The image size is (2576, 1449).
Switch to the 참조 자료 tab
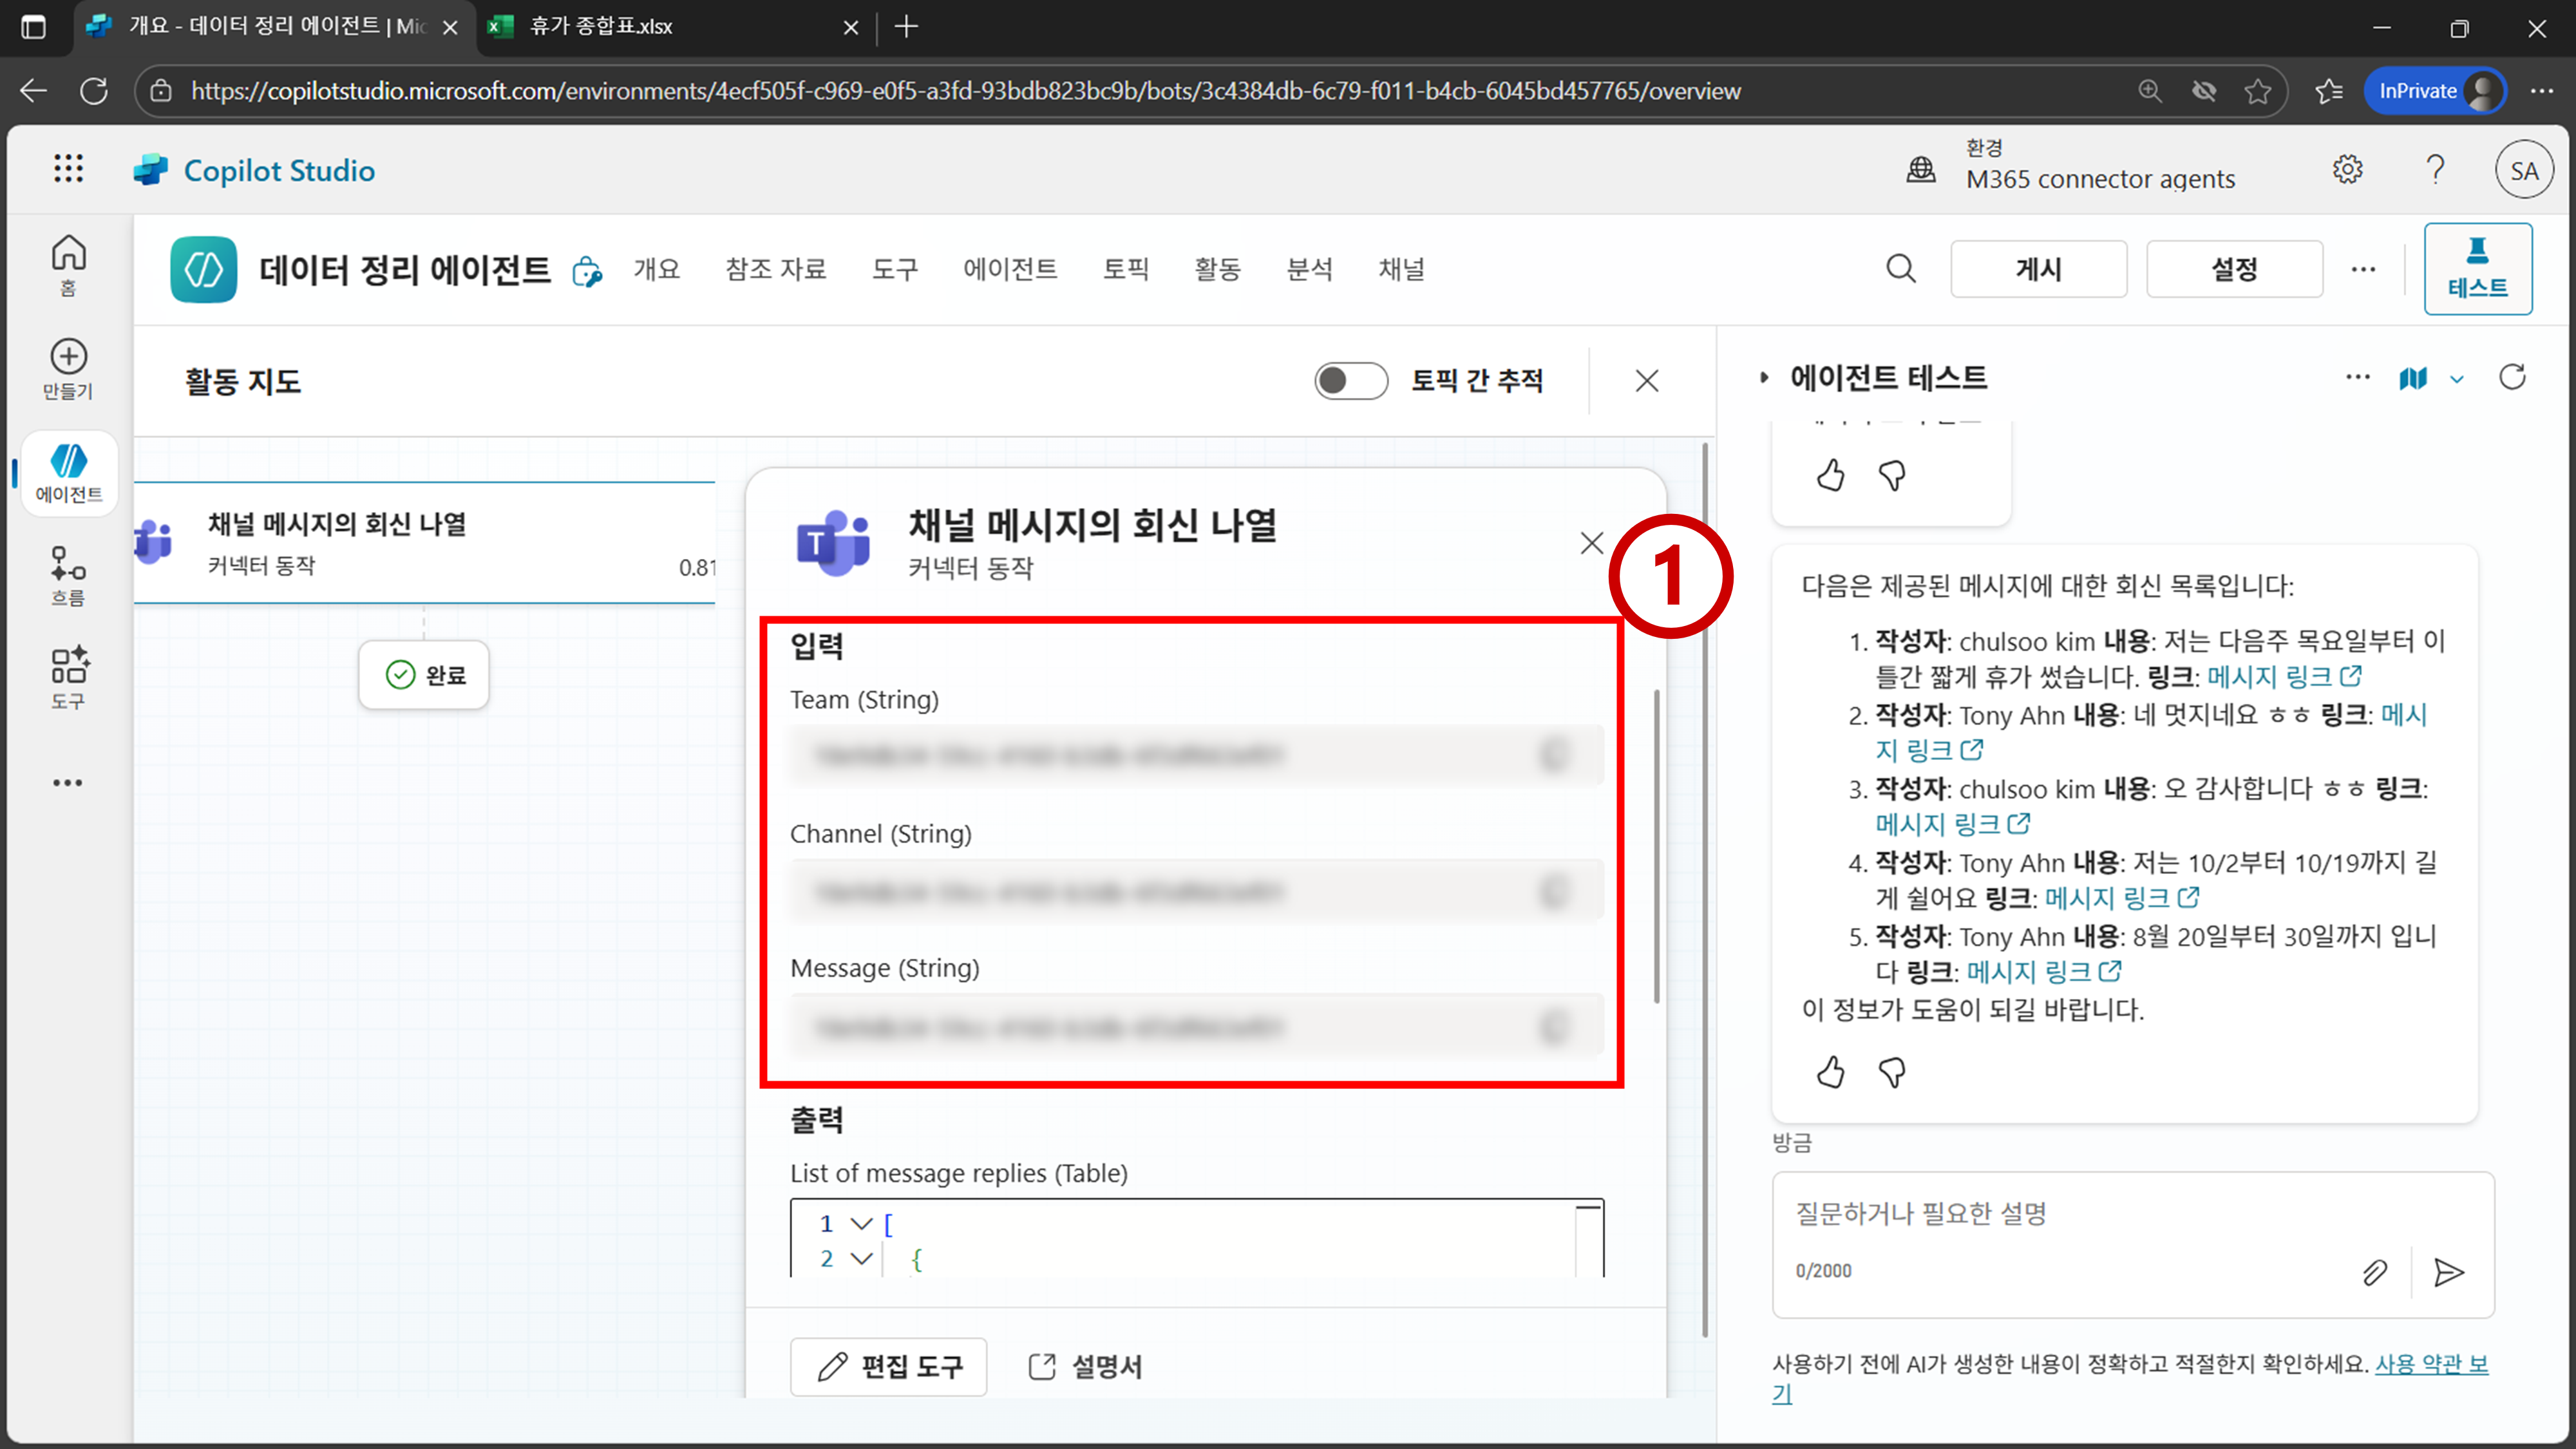tap(775, 269)
